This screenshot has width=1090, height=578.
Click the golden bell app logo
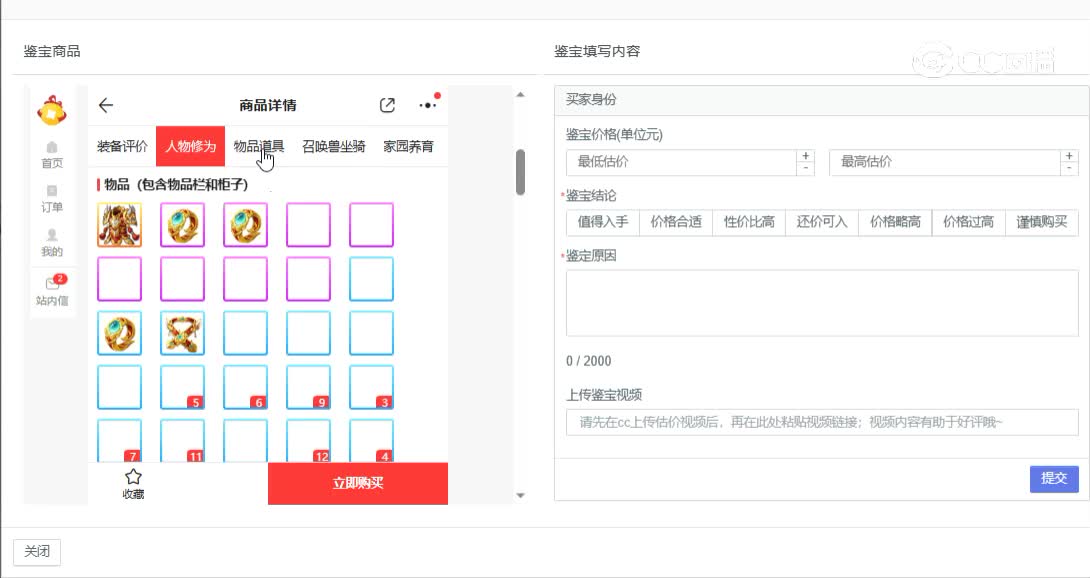point(52,111)
